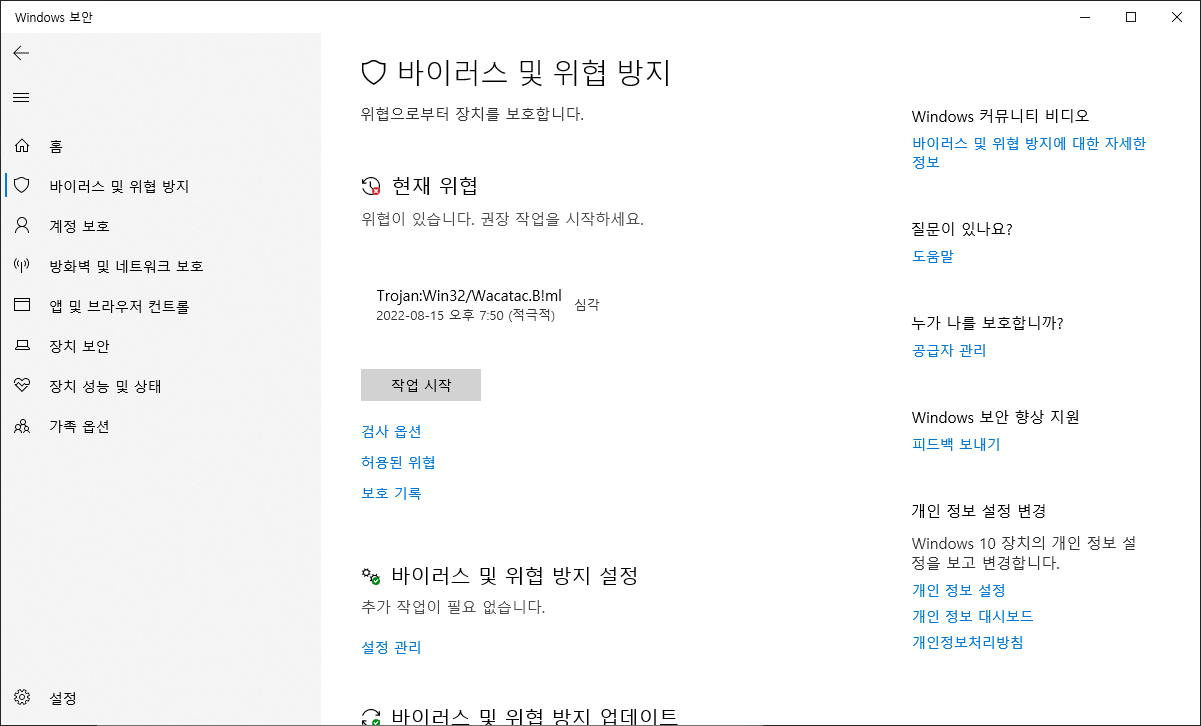
Task: Click the Windows 보안 향상 지원 heading
Action: click(x=996, y=418)
